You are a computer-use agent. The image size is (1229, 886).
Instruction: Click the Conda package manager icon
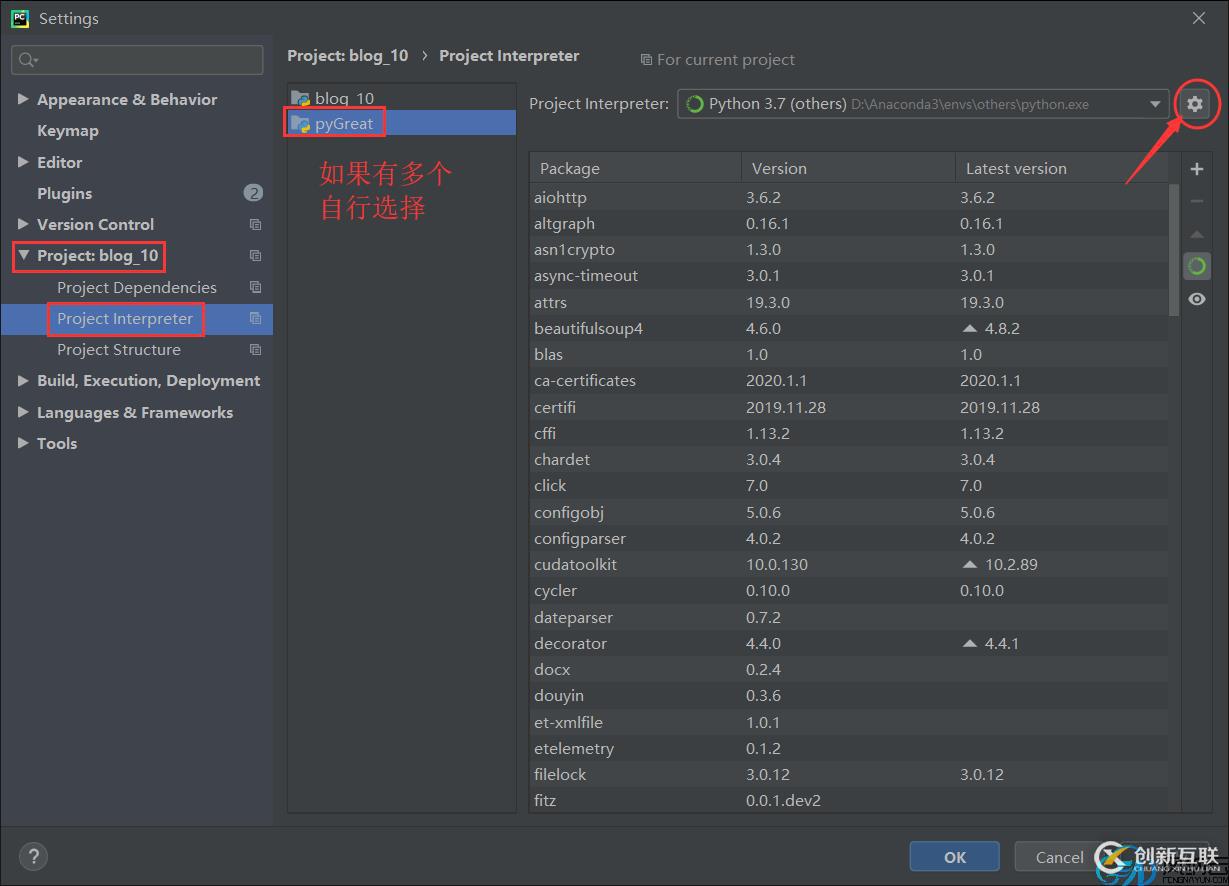[1196, 265]
